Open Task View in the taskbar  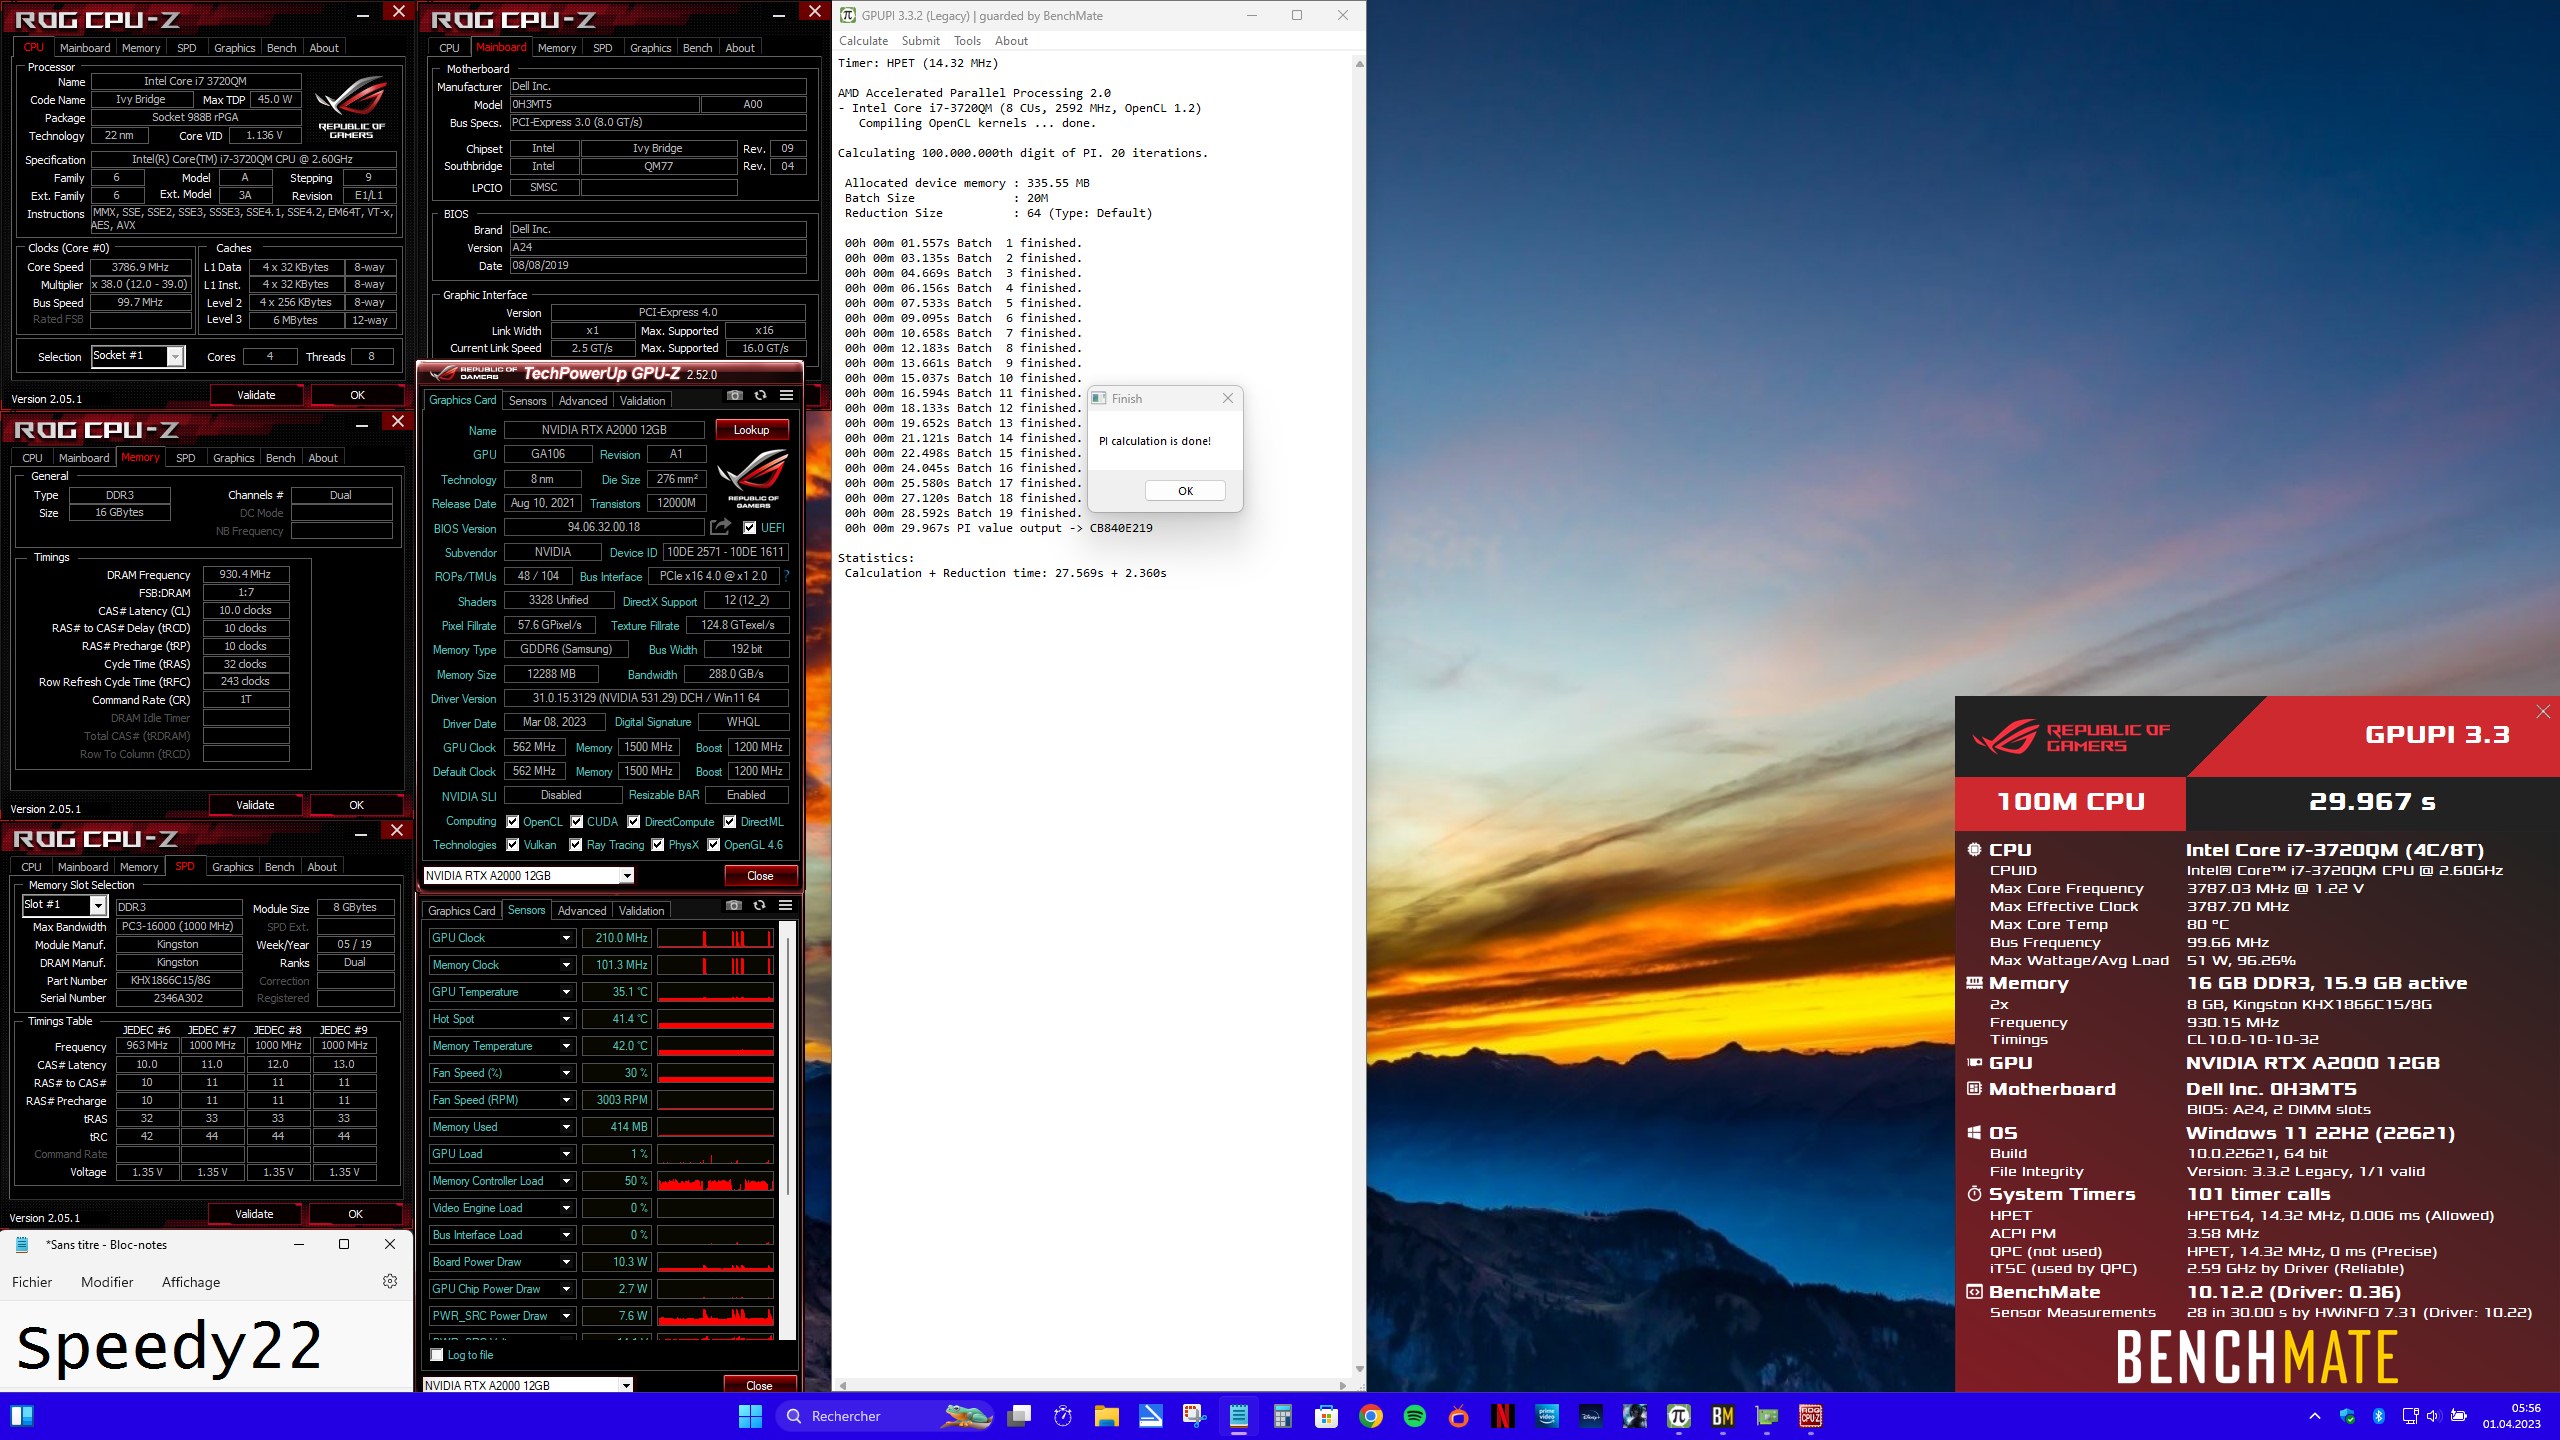click(1019, 1416)
